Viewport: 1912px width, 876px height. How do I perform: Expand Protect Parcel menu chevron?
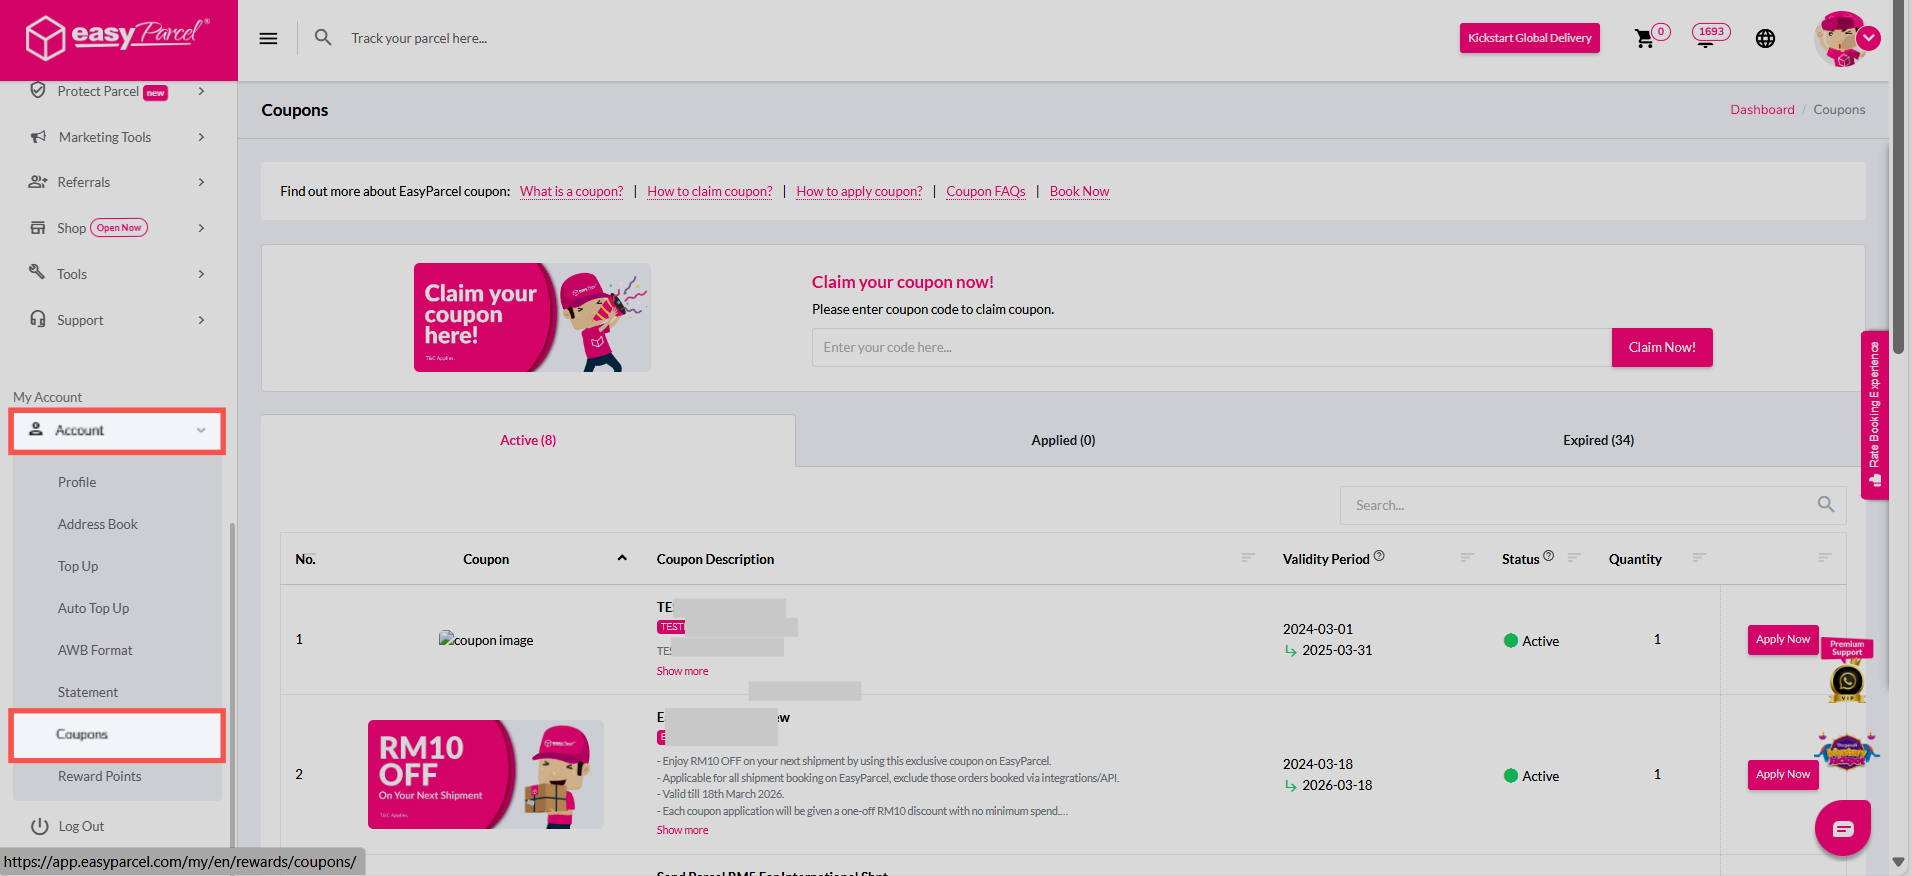pos(201,91)
